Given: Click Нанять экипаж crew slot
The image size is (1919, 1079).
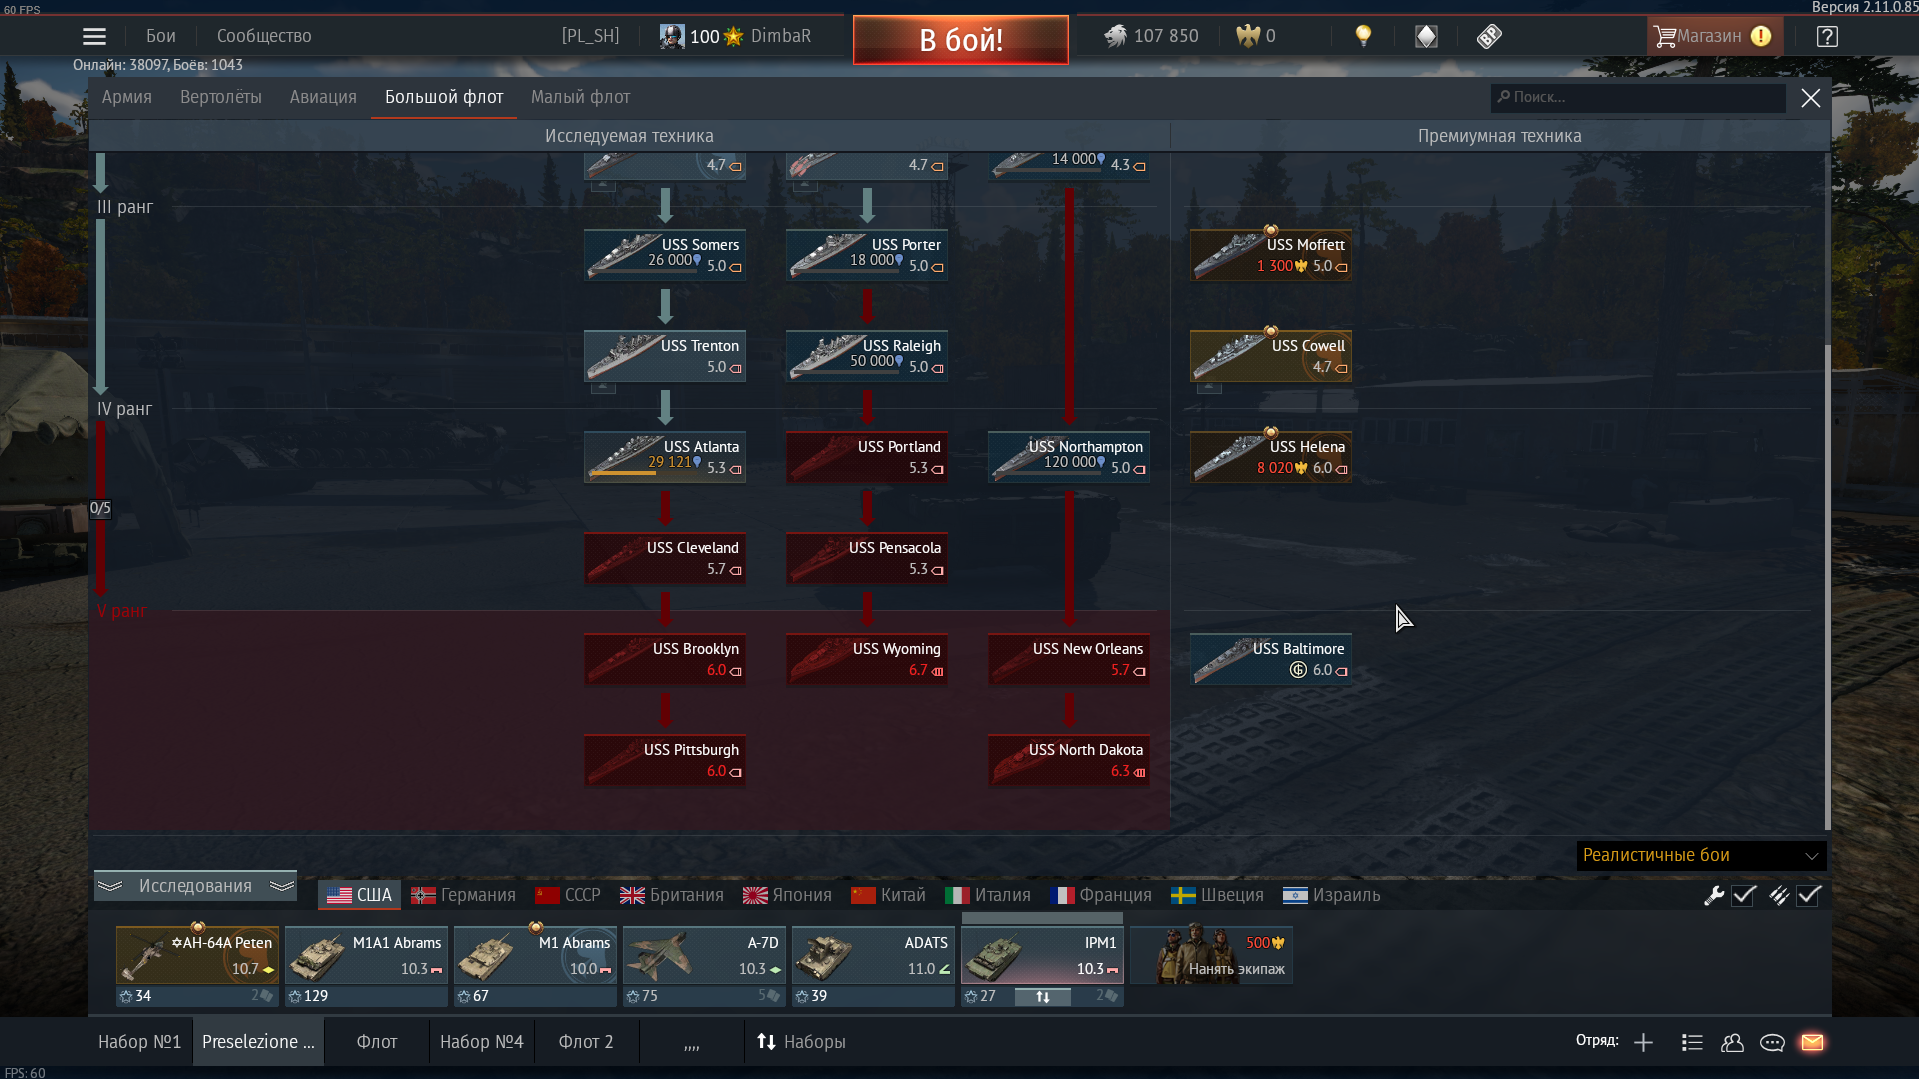Looking at the screenshot, I should [x=1211, y=956].
